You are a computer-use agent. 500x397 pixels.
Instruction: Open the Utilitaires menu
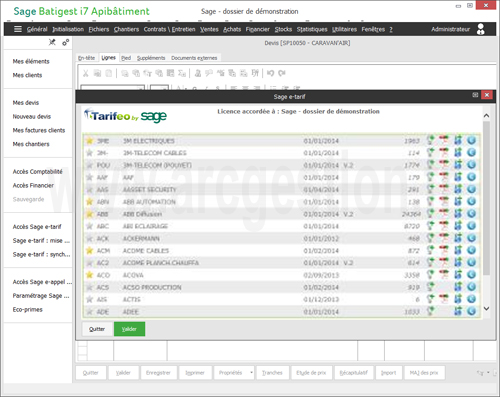pos(344,29)
